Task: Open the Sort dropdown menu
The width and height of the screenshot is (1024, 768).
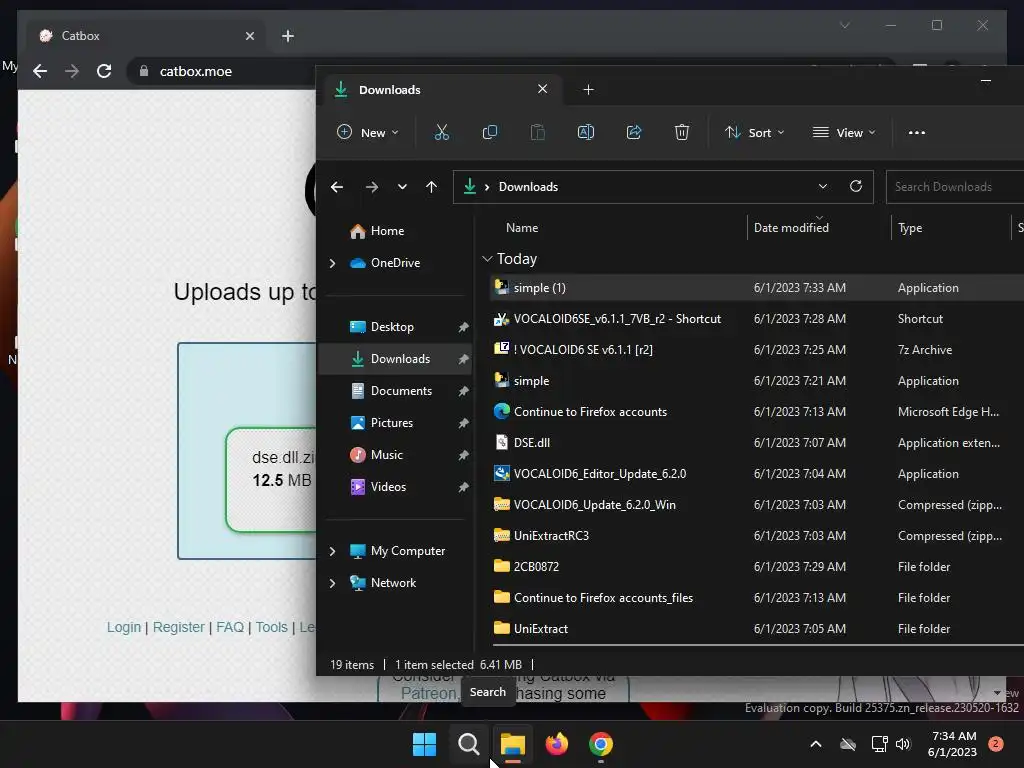Action: 754,133
